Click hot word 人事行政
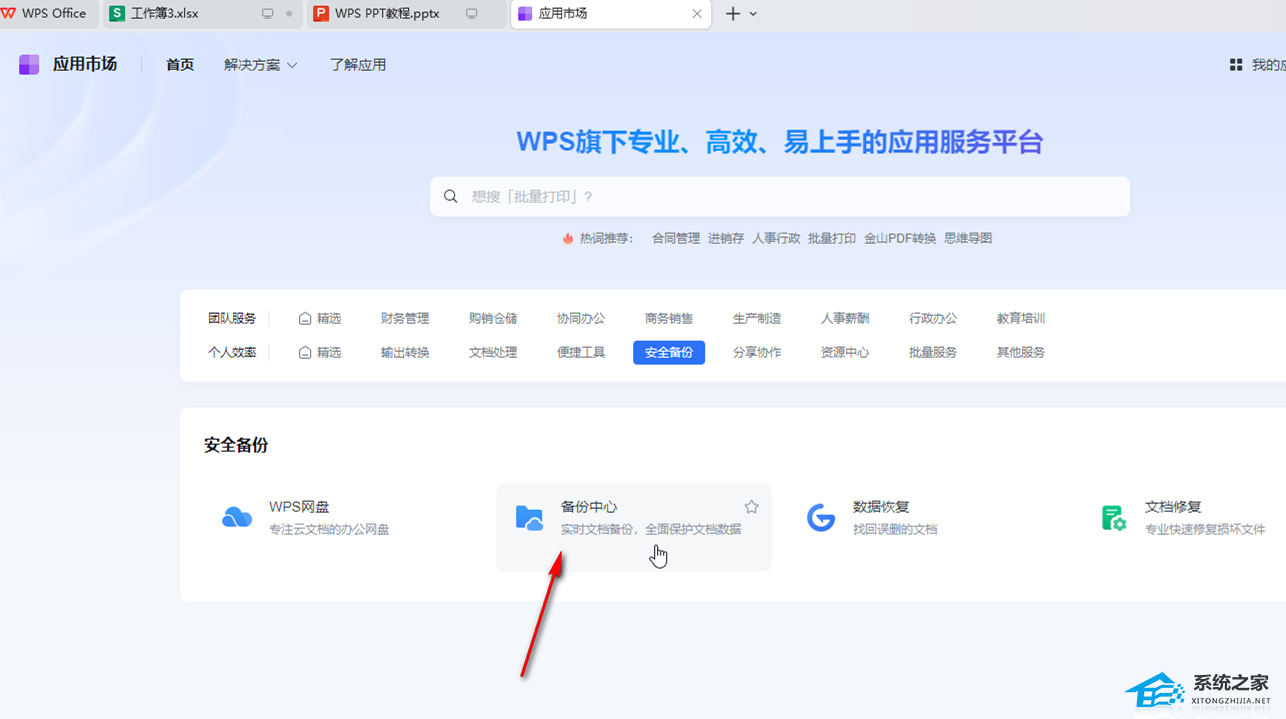The width and height of the screenshot is (1286, 719). (776, 239)
